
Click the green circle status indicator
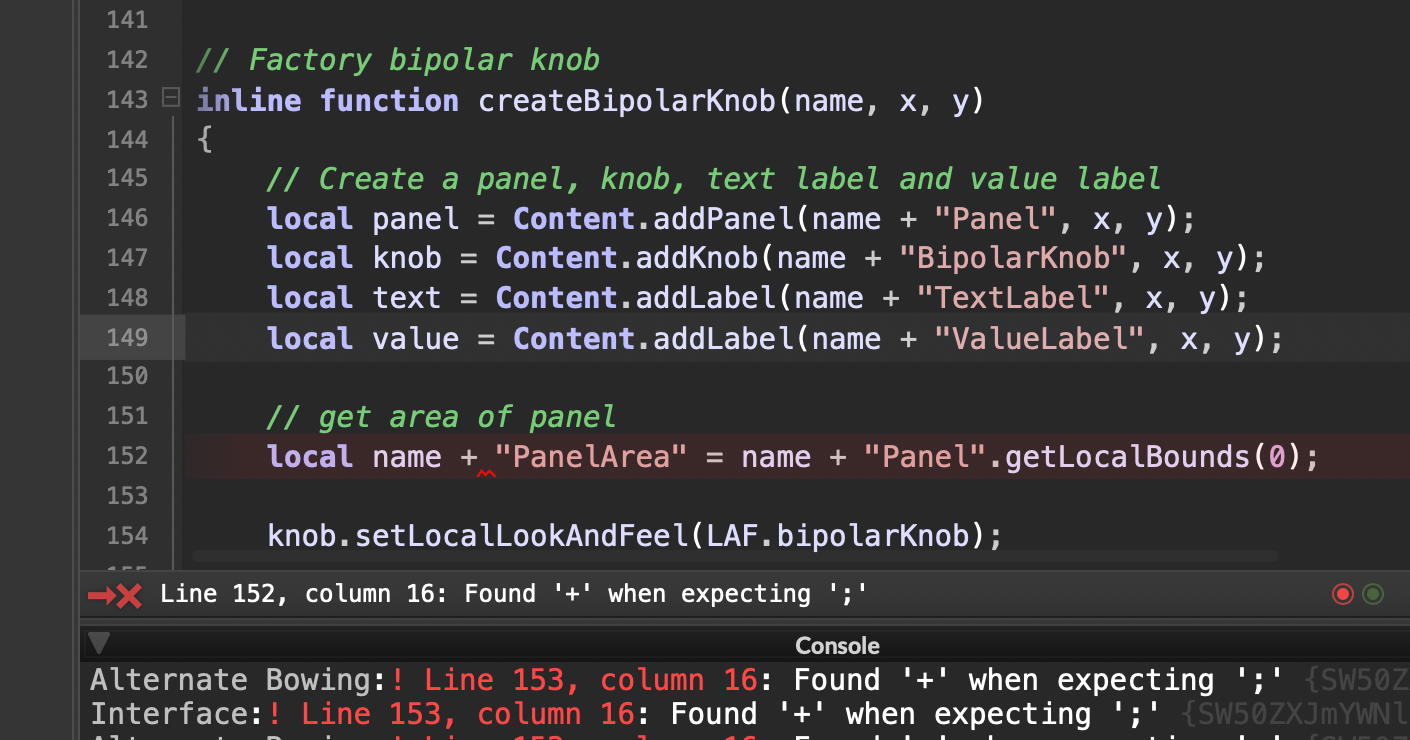coord(1373,595)
